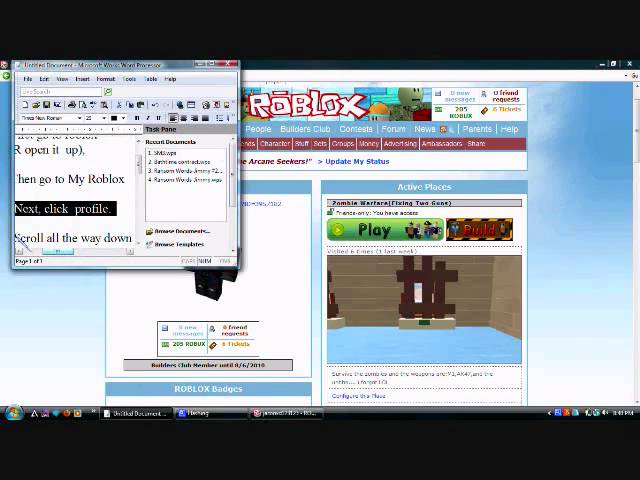Image resolution: width=640 pixels, height=480 pixels.
Task: Open Money submenu on Roblox red bar
Action: tap(369, 144)
